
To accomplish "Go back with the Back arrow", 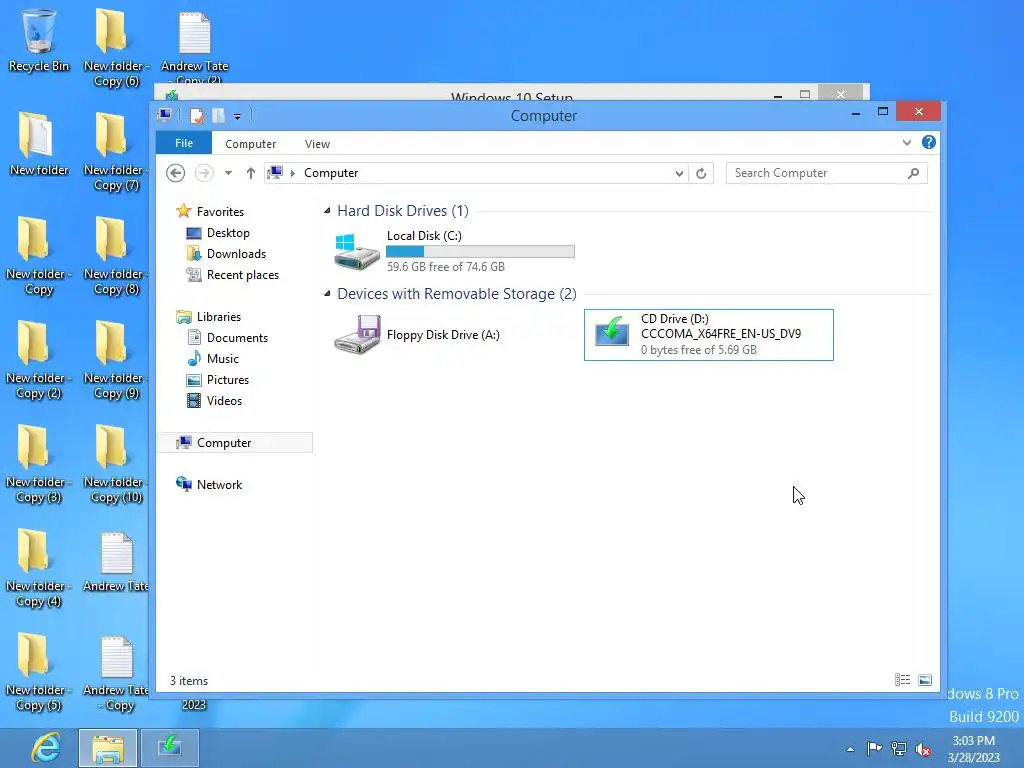I will click(175, 173).
